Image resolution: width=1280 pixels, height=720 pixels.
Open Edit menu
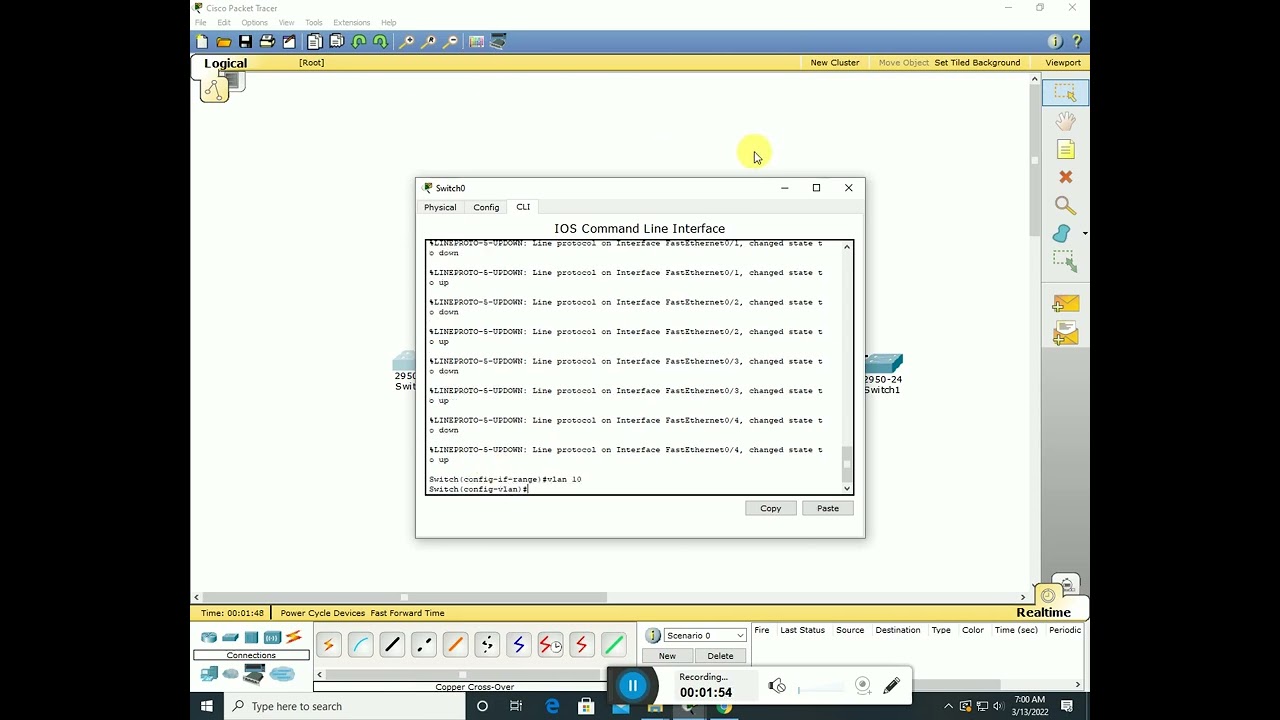224,22
